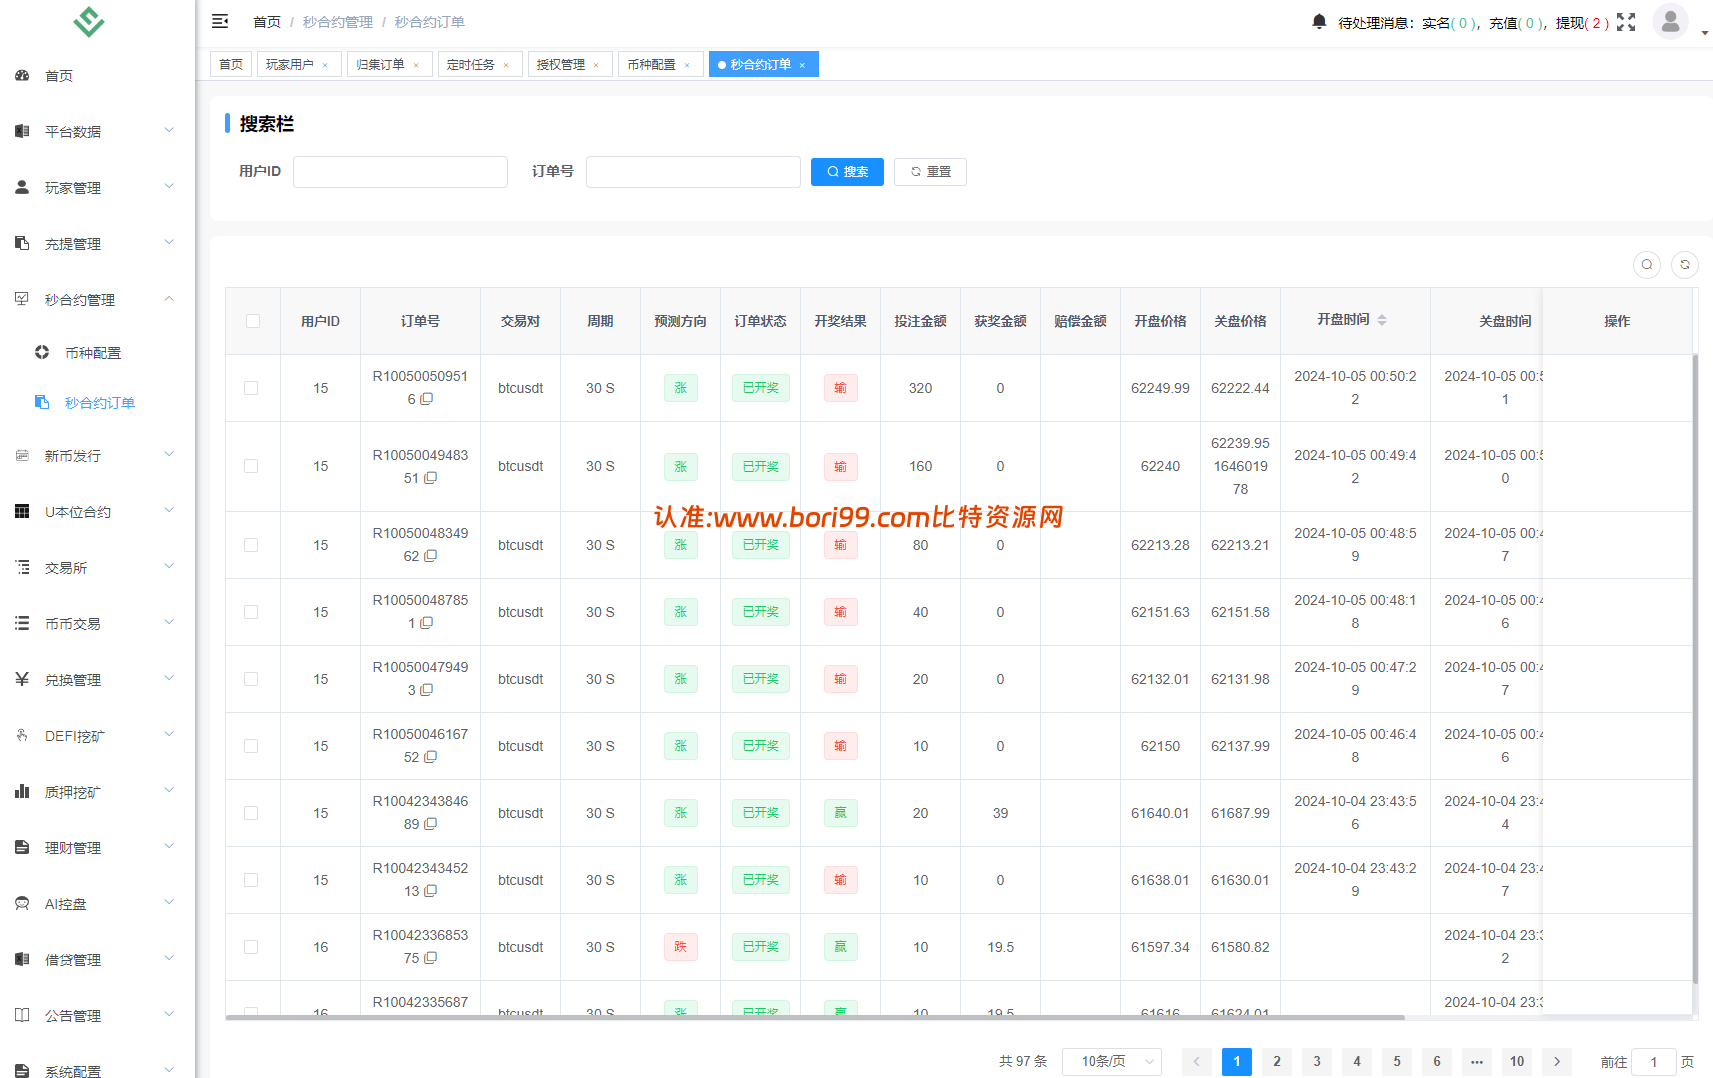Copy order number R1004234384689
This screenshot has height=1078, width=1713.
tap(431, 824)
